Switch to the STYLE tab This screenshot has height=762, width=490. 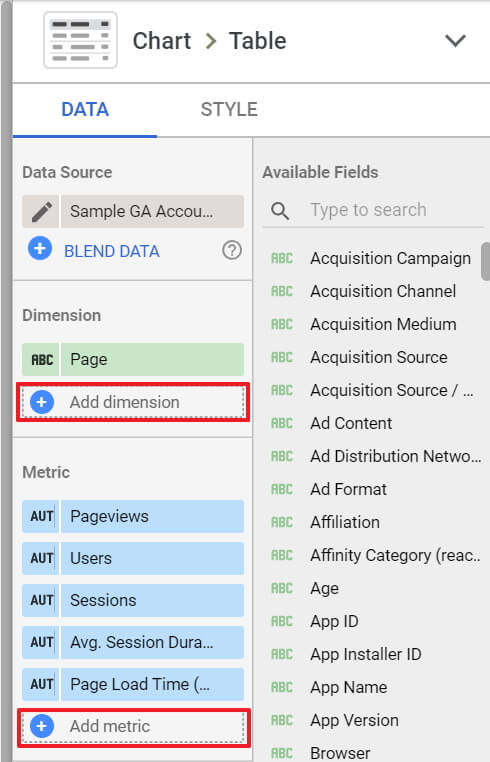229,109
